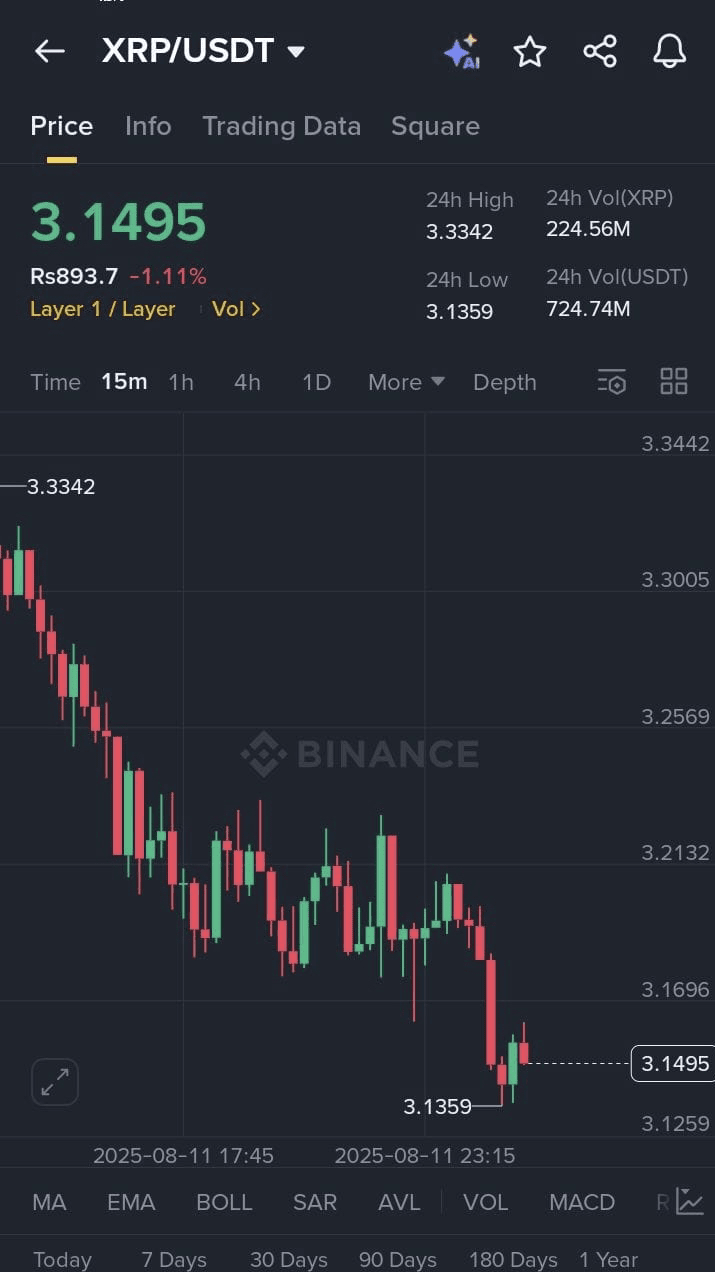Switch to the Trading Data tab
Image resolution: width=715 pixels, height=1272 pixels.
281,126
